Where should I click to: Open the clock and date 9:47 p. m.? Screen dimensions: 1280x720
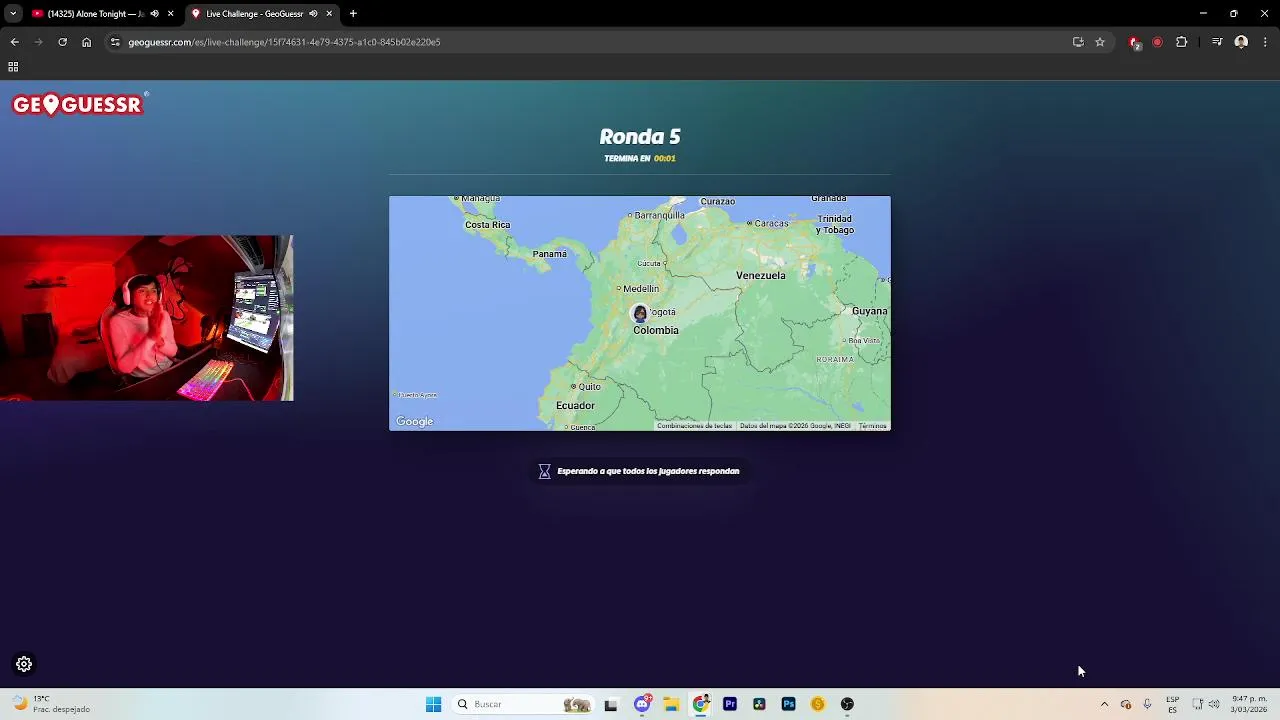tap(1249, 704)
